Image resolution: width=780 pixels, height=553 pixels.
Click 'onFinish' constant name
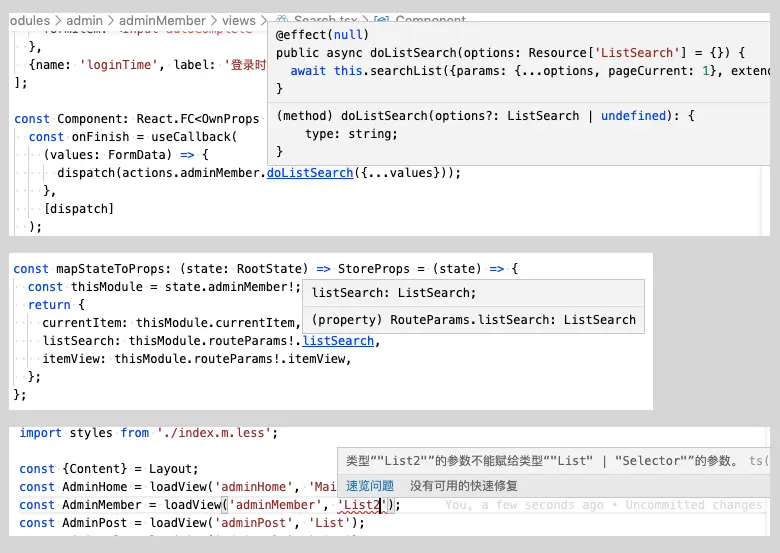point(100,137)
